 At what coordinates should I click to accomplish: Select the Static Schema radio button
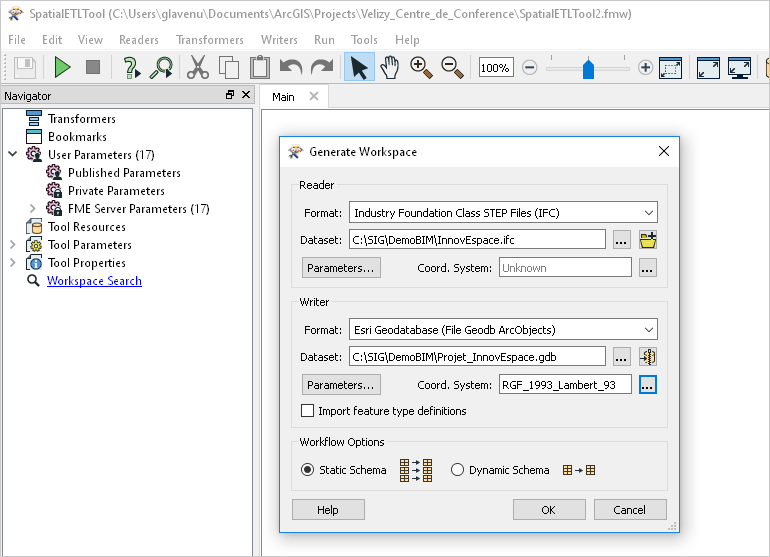(307, 470)
